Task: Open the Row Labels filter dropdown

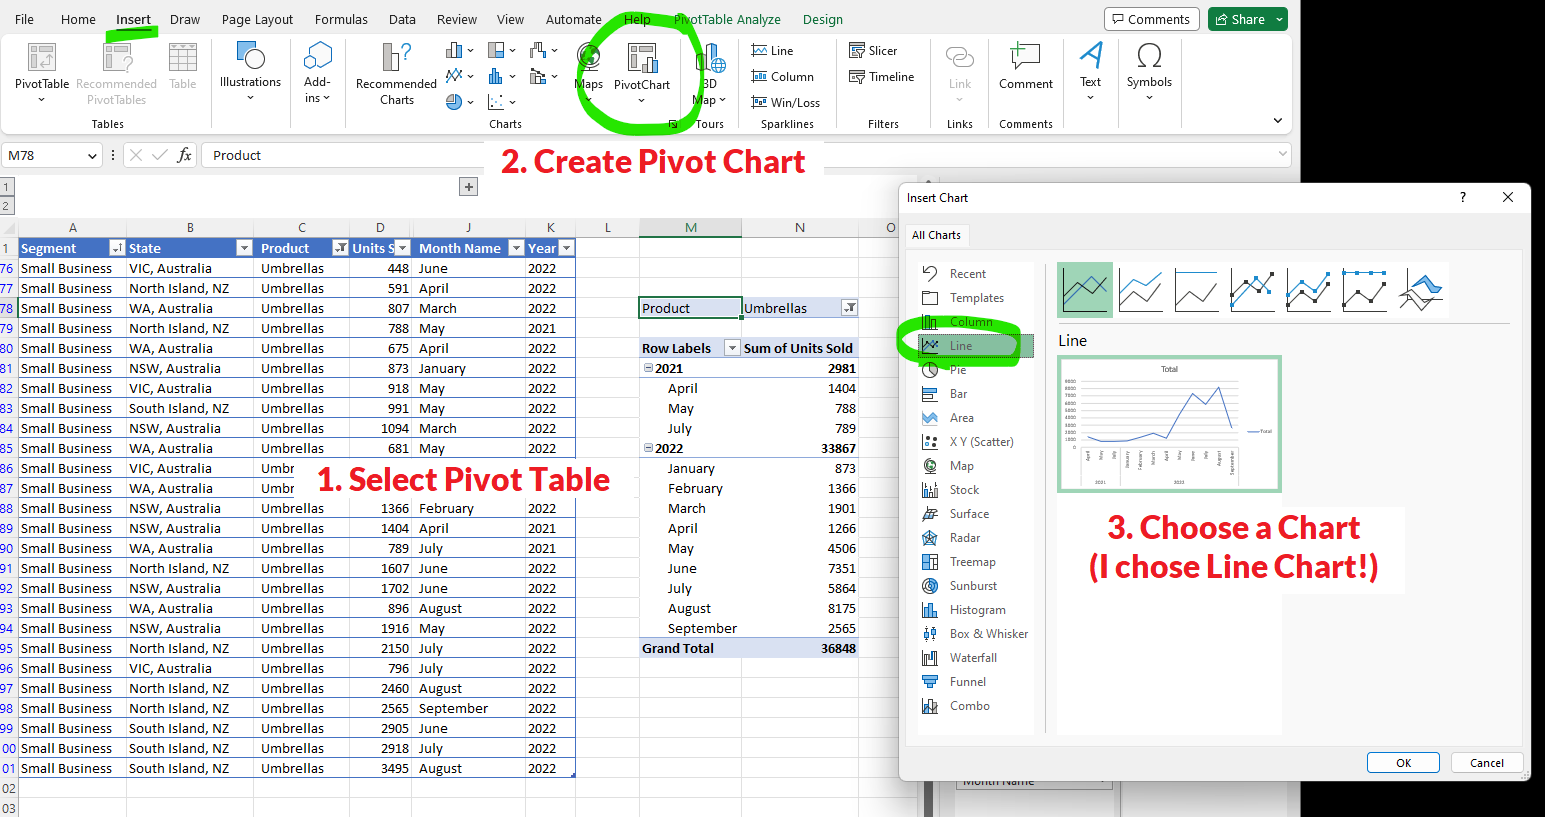Action: click(x=732, y=348)
